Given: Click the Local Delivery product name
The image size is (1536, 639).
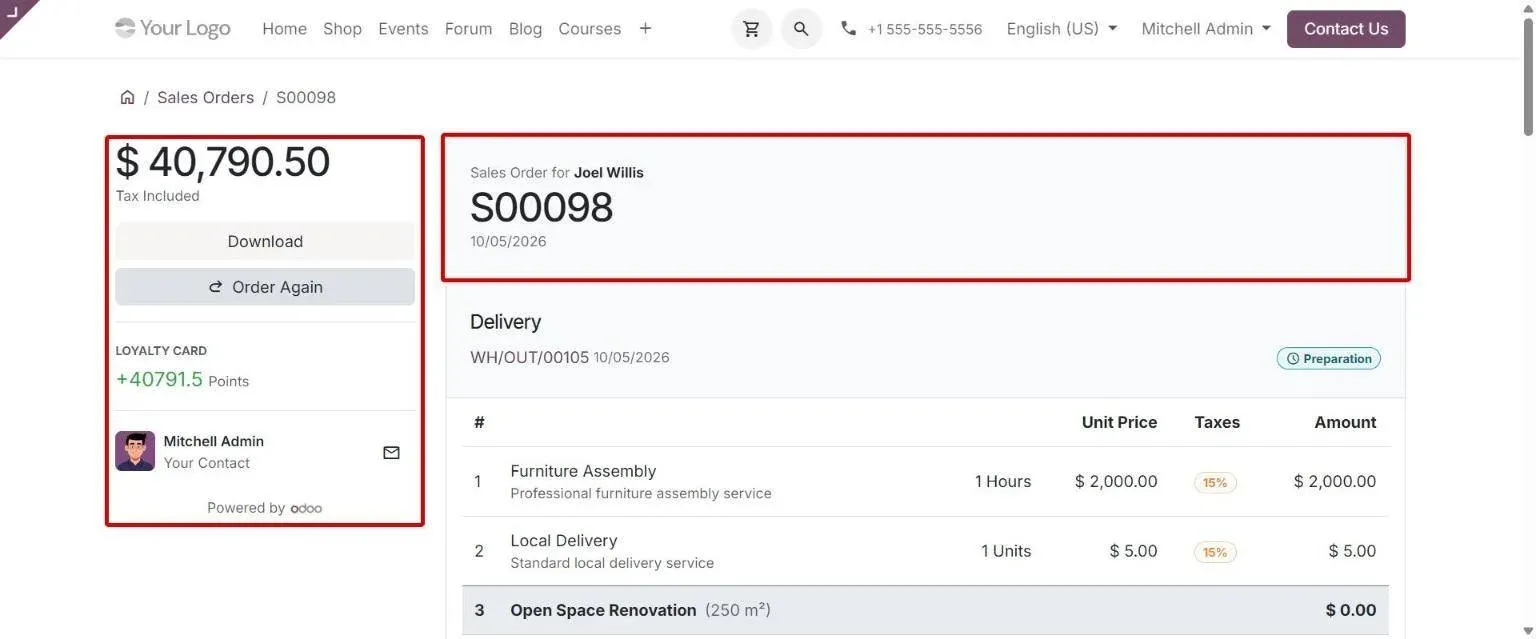Looking at the screenshot, I should (564, 540).
